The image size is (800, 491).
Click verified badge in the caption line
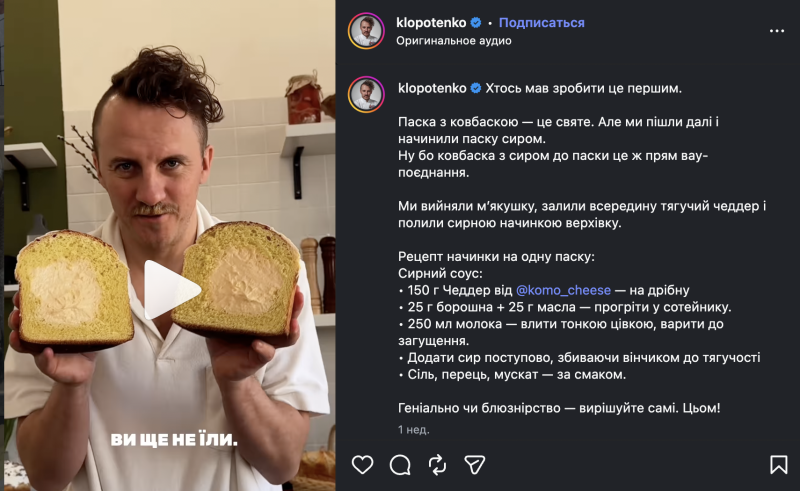pos(476,88)
